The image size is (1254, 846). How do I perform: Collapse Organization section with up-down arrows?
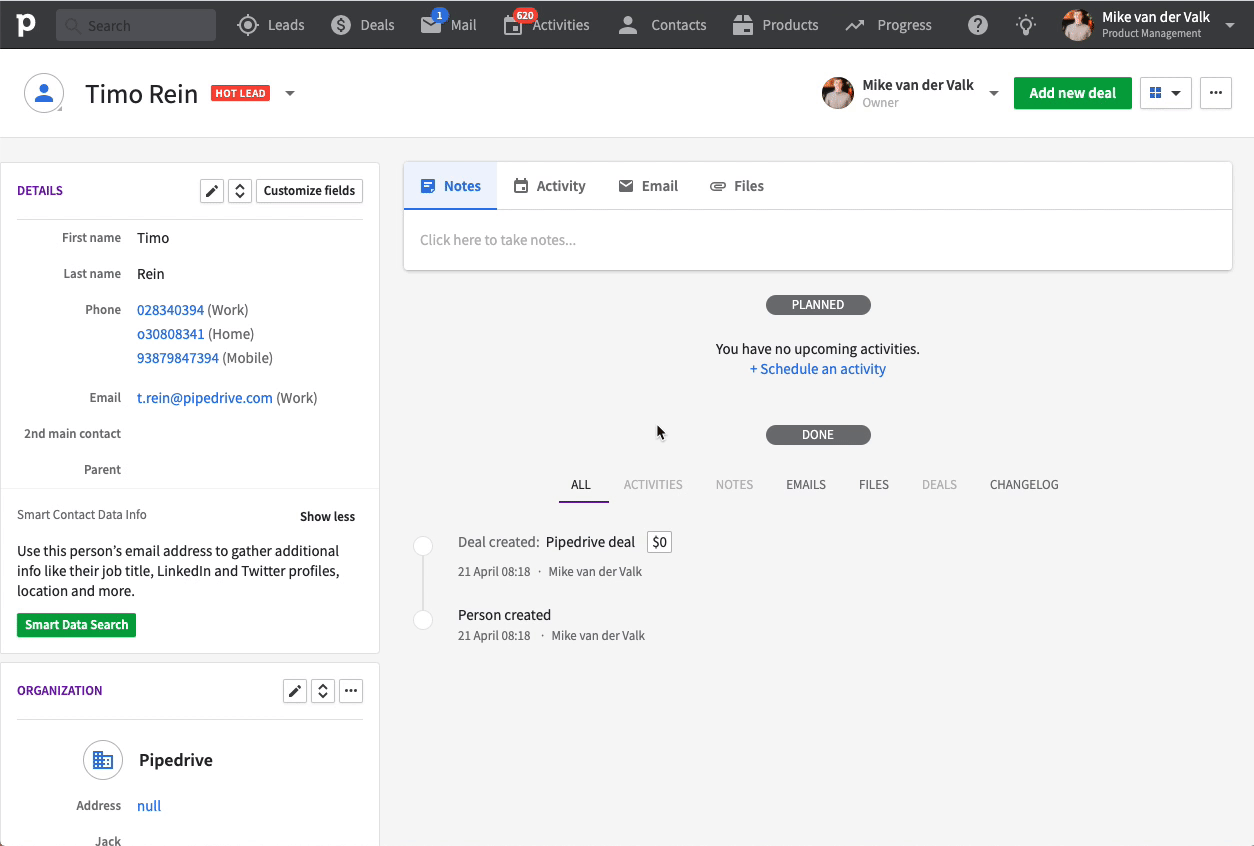point(322,691)
